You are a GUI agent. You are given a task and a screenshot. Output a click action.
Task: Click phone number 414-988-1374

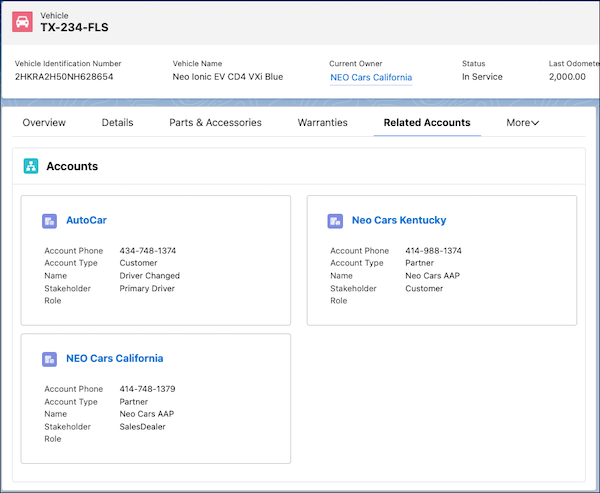pyautogui.click(x=434, y=251)
